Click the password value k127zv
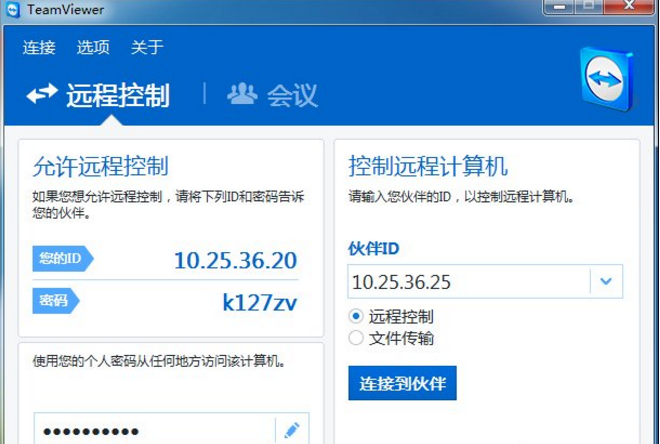 pos(260,302)
